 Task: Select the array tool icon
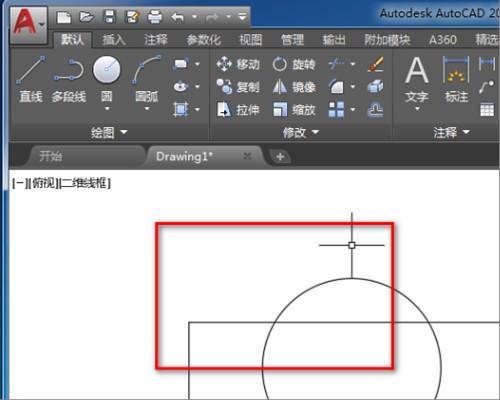336,109
